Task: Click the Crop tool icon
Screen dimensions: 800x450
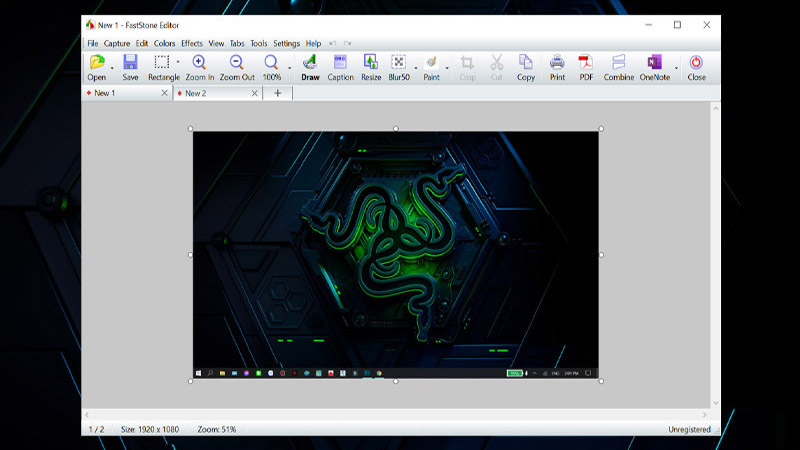Action: click(467, 62)
